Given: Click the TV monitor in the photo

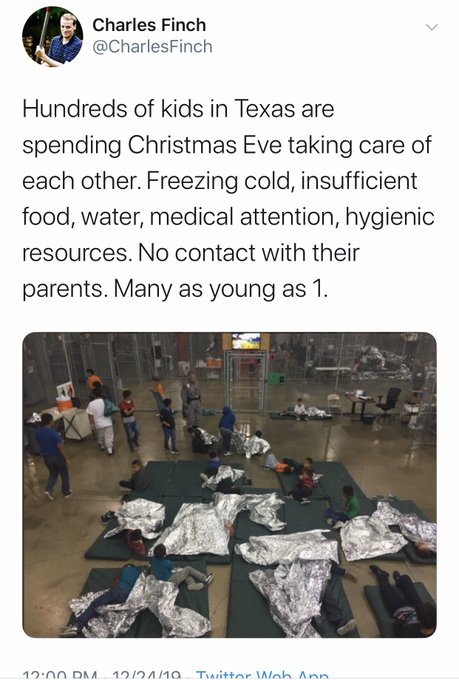Looking at the screenshot, I should pyautogui.click(x=246, y=341).
